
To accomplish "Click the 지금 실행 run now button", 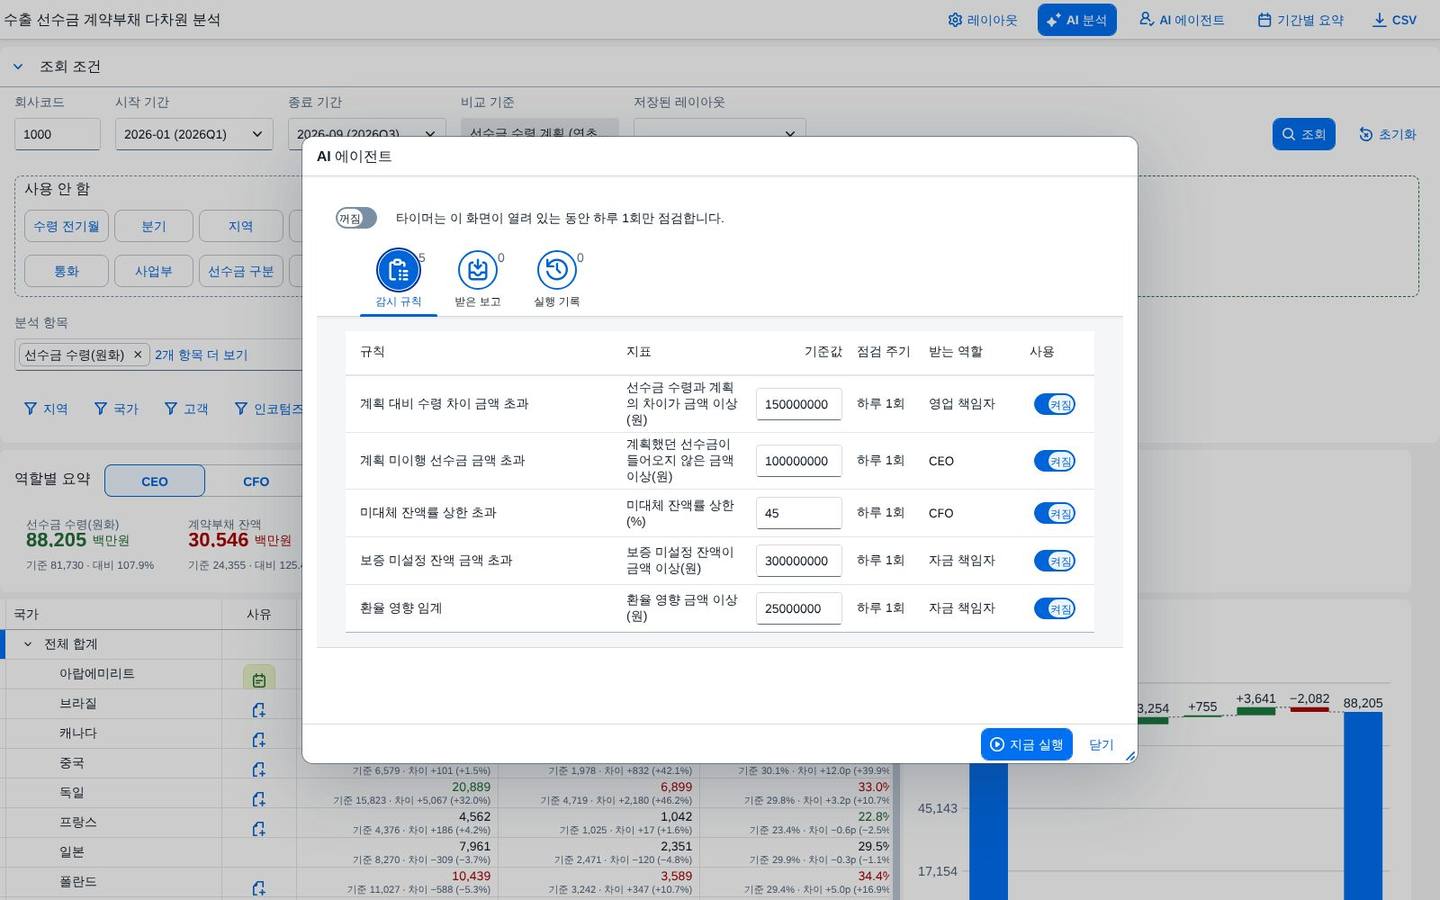I will (1027, 744).
